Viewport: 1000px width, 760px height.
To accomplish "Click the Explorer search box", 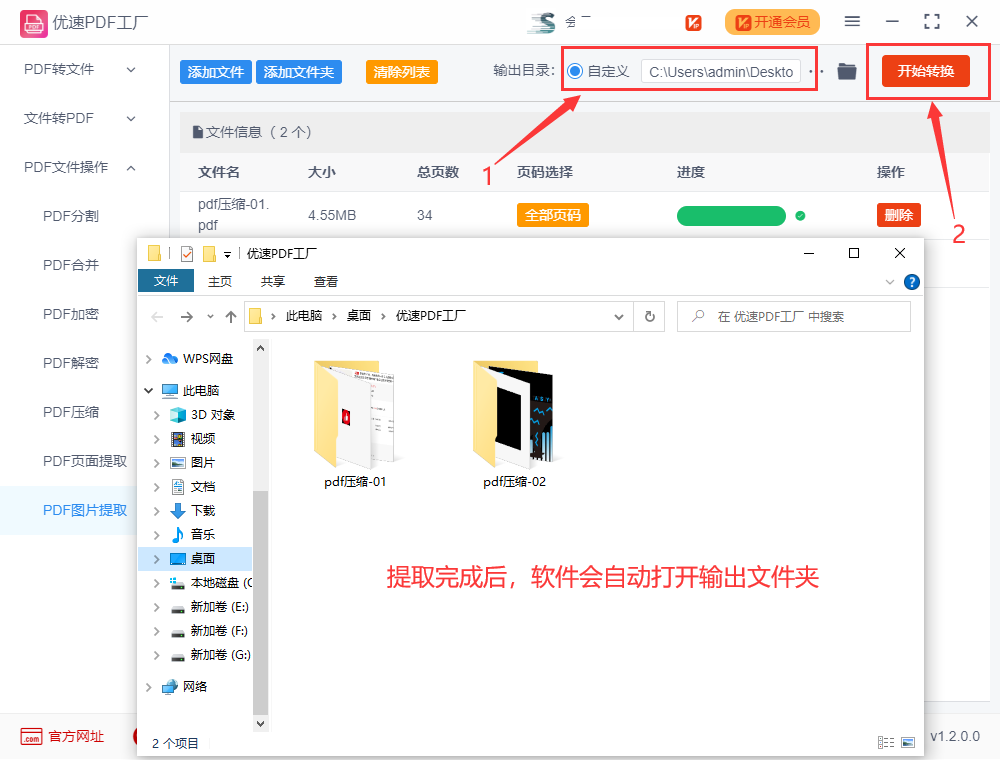I will click(793, 317).
